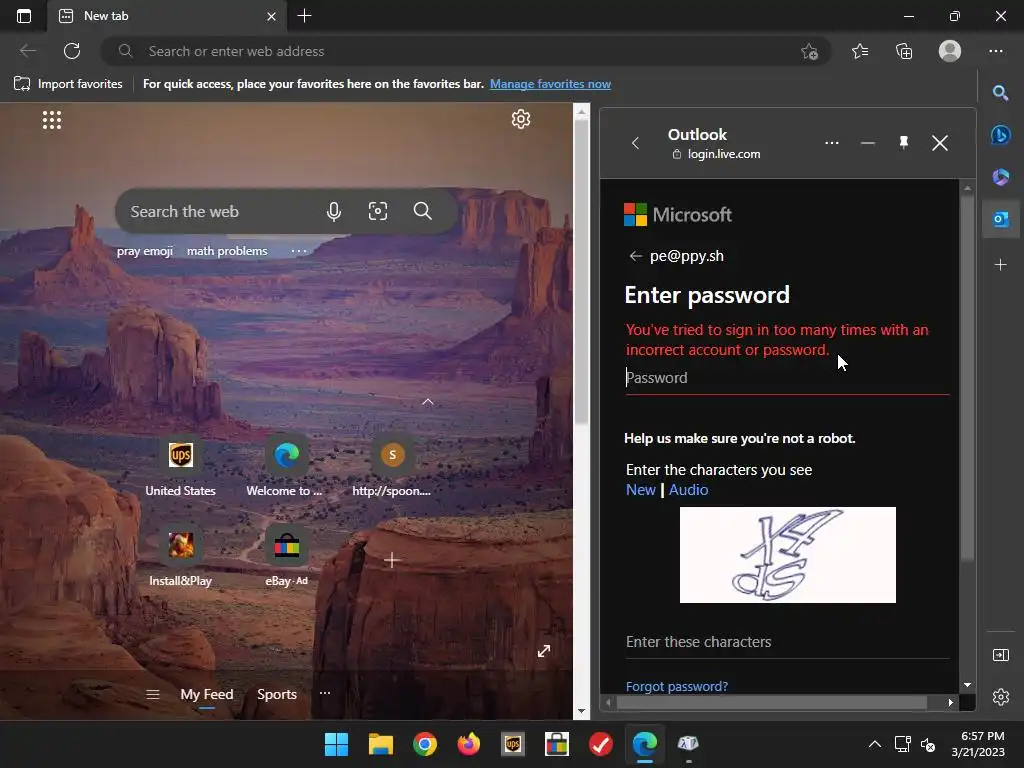Open the feed hamburger menu

point(152,694)
